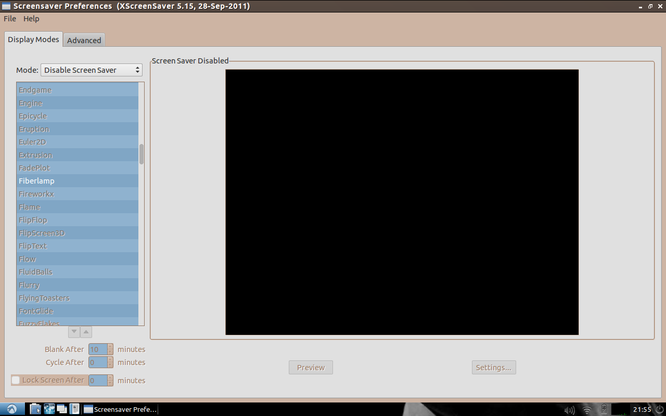Select Eruption in the screensaver list
666x416 pixels.
point(77,129)
